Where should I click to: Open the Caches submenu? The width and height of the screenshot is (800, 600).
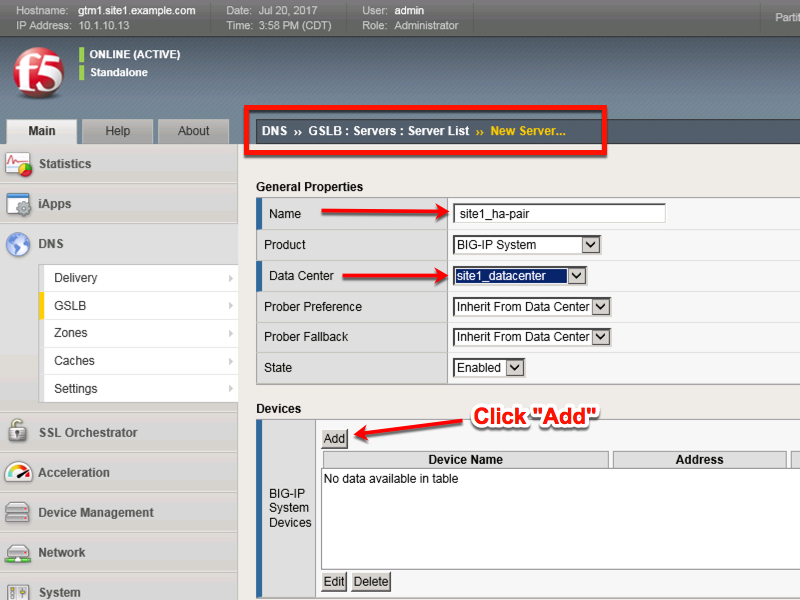(139, 361)
